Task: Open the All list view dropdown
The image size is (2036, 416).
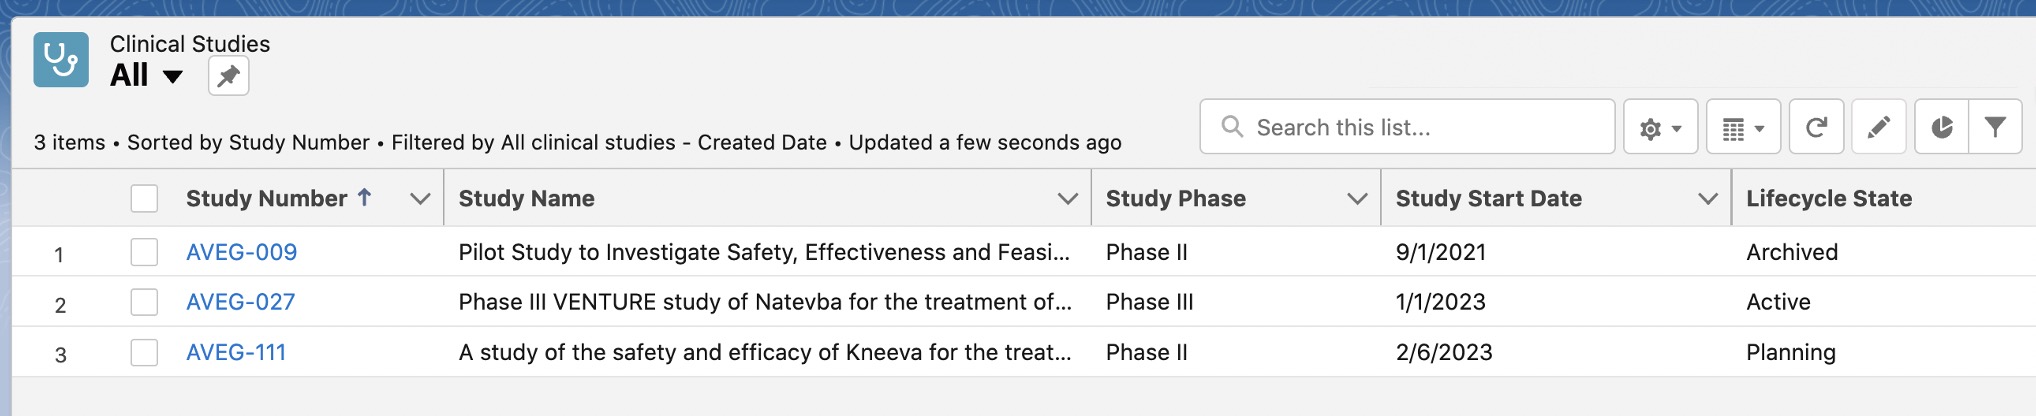Action: tap(172, 77)
